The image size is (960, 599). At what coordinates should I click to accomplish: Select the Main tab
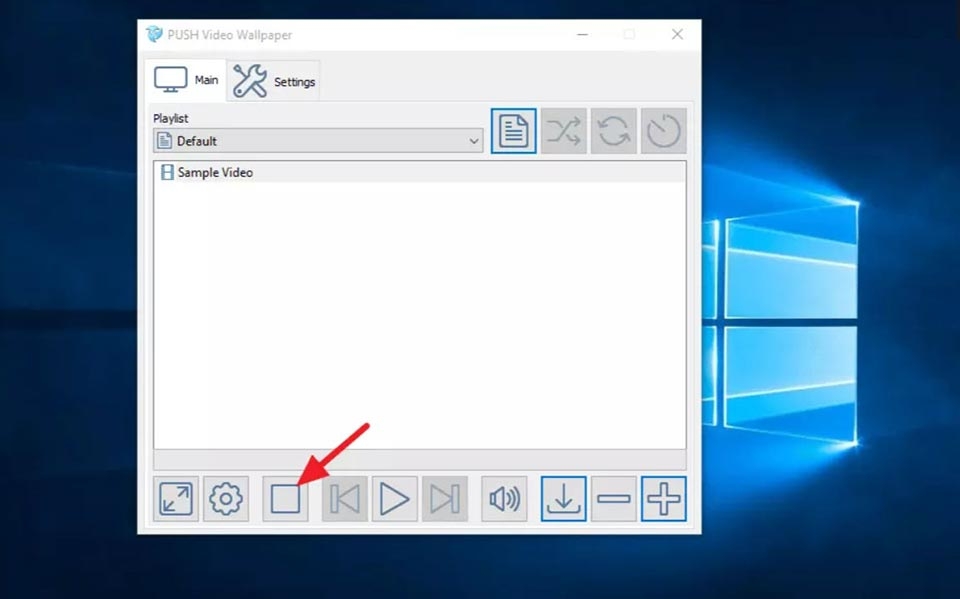(x=185, y=80)
